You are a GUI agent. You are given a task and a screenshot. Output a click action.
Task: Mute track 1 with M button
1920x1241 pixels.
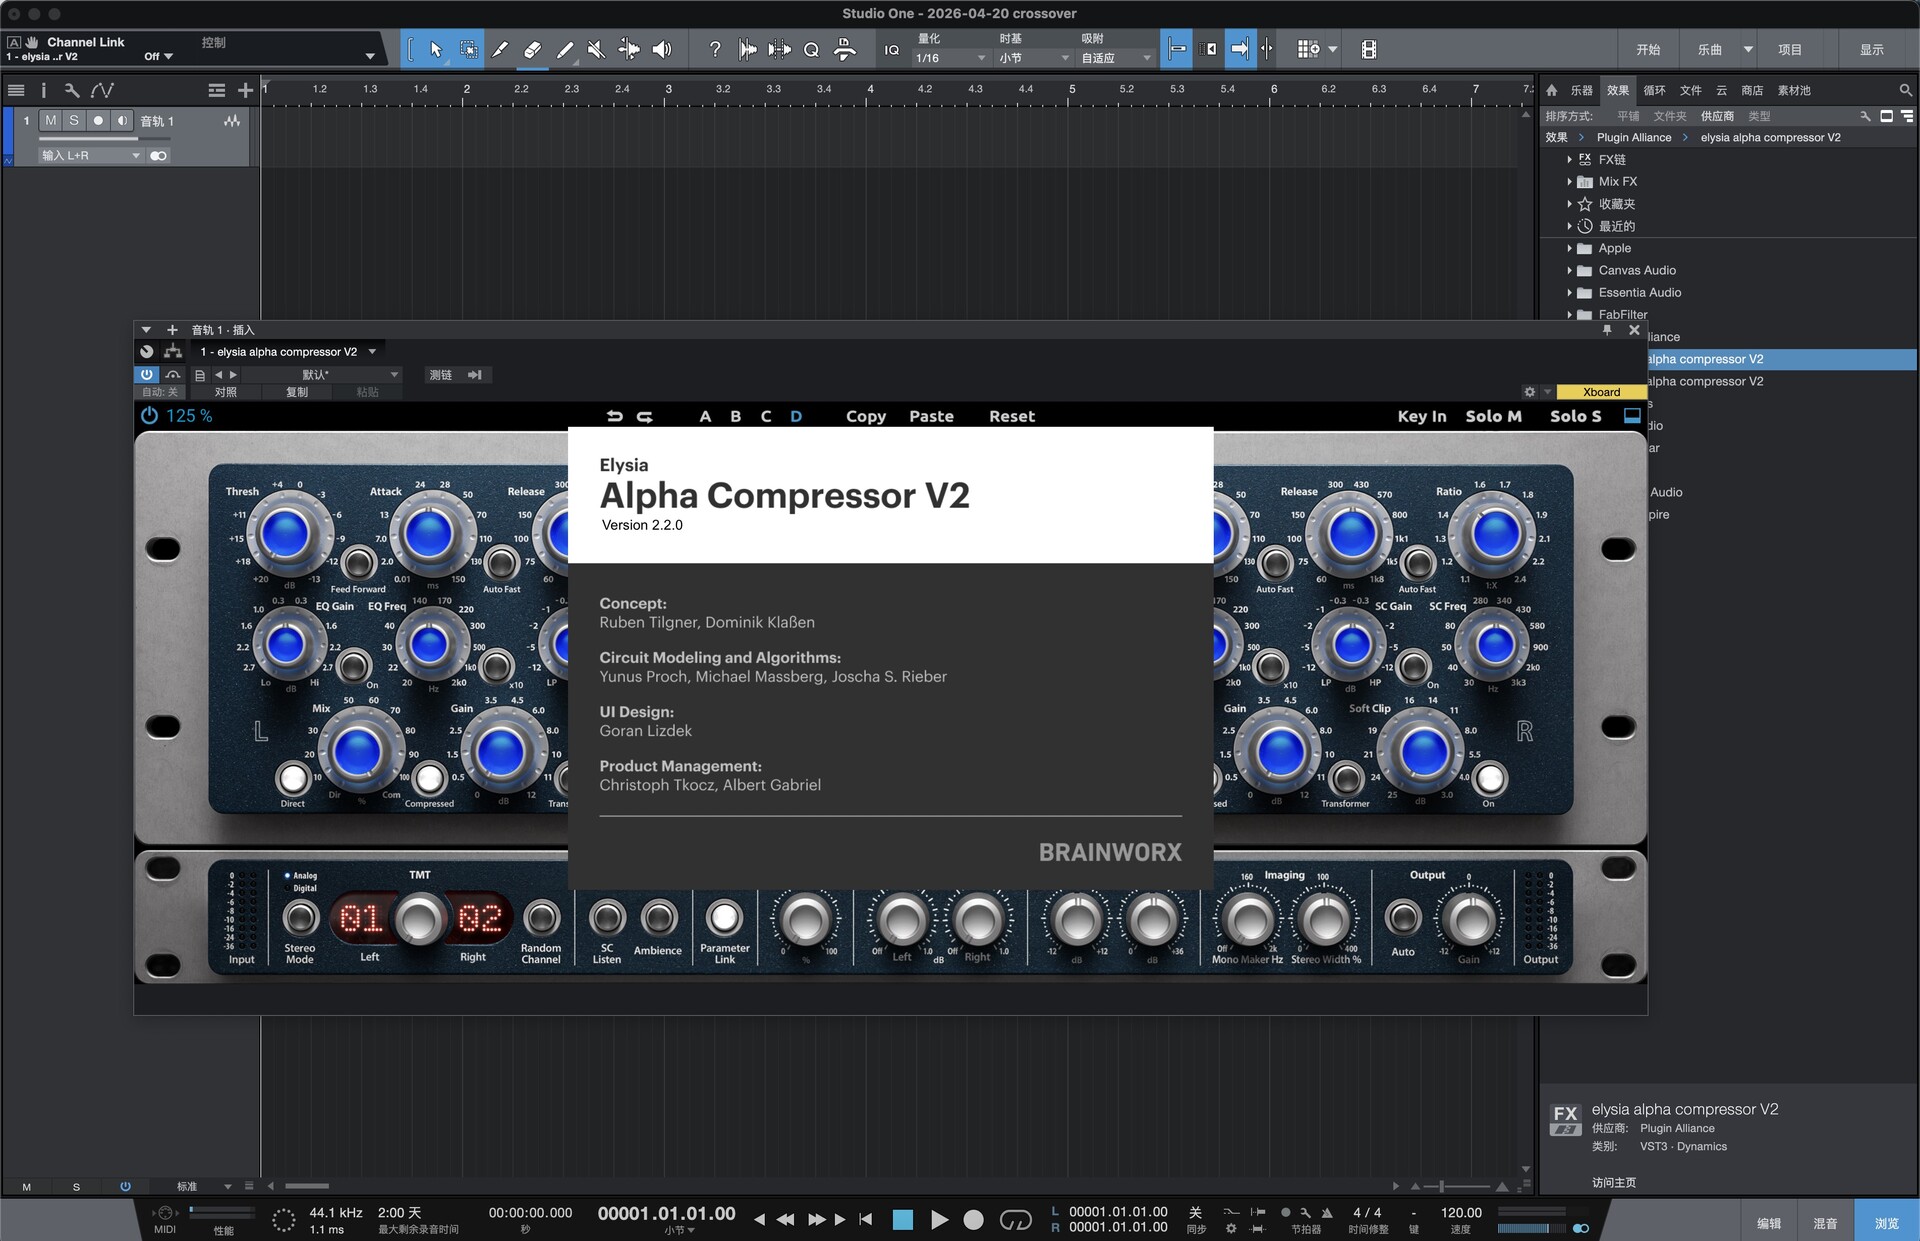[x=51, y=120]
